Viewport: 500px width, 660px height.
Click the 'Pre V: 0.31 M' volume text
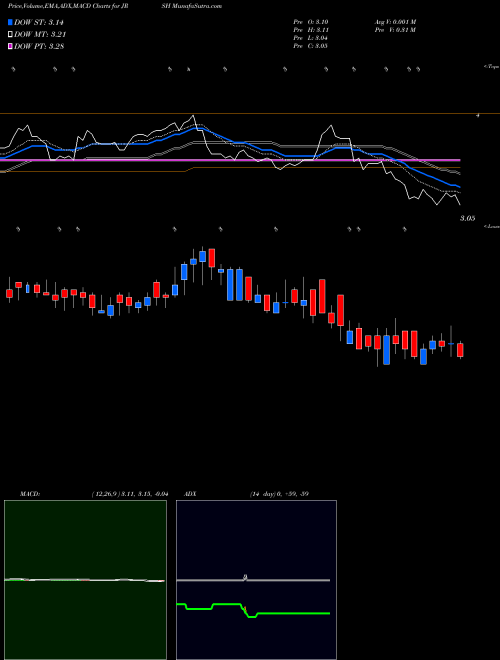coord(395,30)
